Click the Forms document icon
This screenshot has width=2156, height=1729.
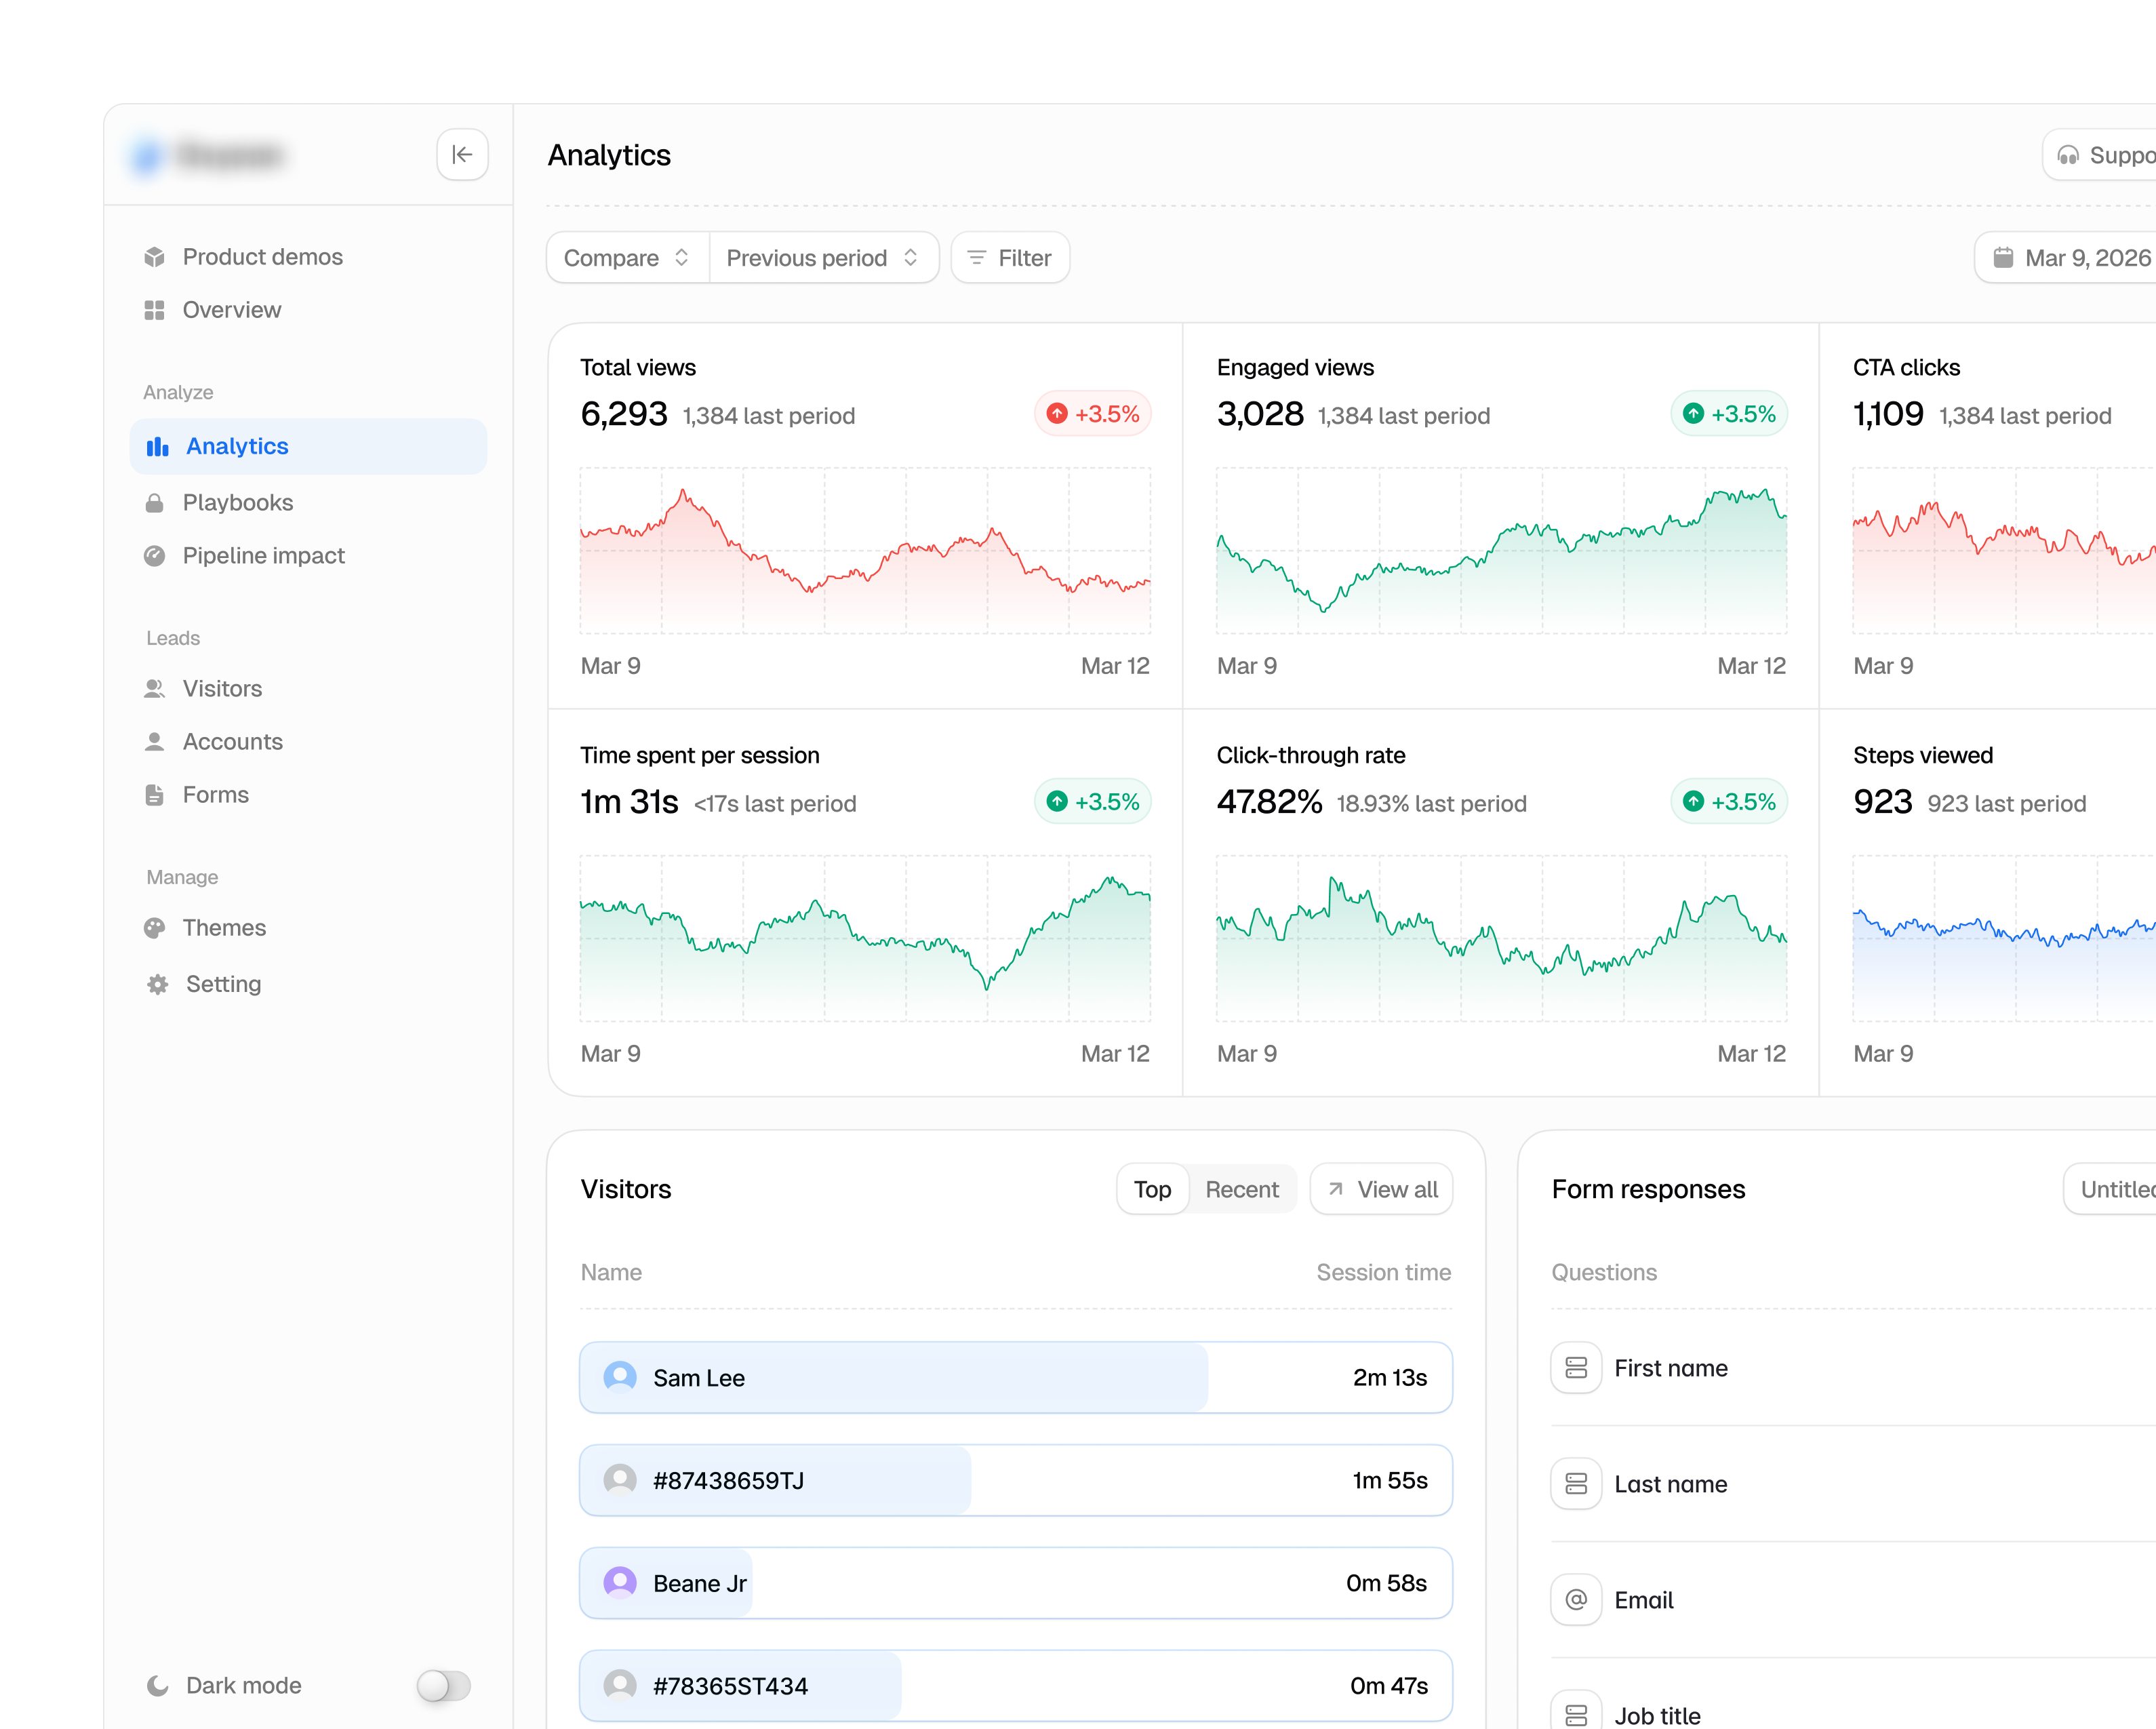[154, 795]
